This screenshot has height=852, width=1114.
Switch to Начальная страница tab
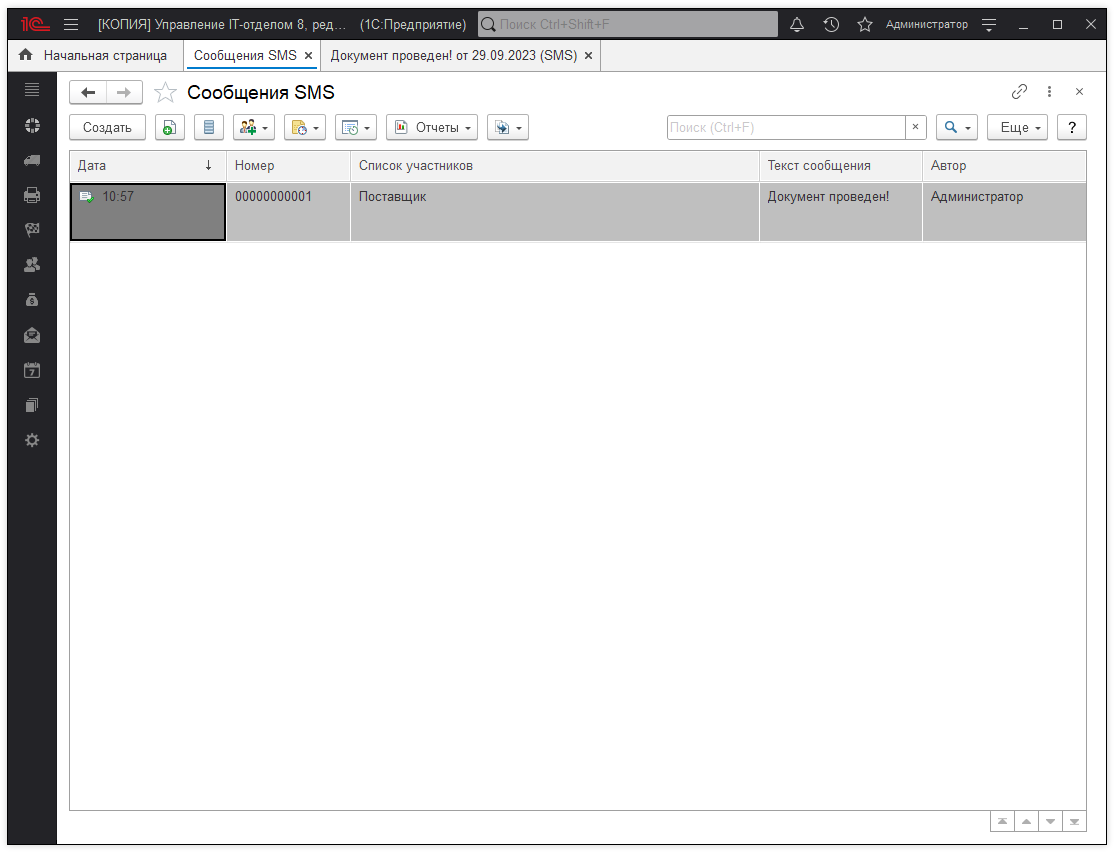pyautogui.click(x=94, y=56)
